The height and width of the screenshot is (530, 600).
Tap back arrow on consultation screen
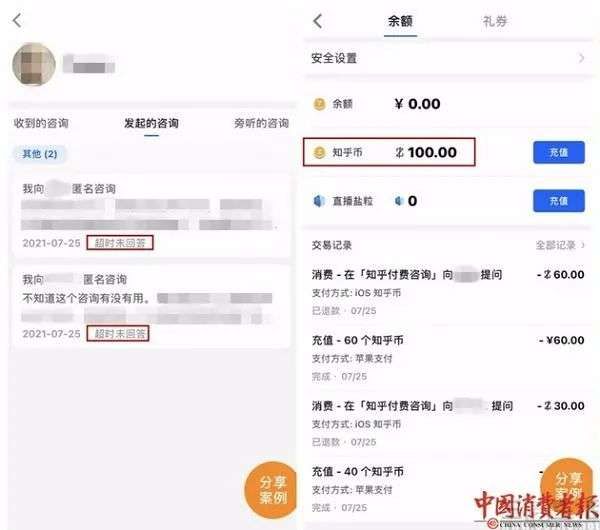click(x=17, y=20)
